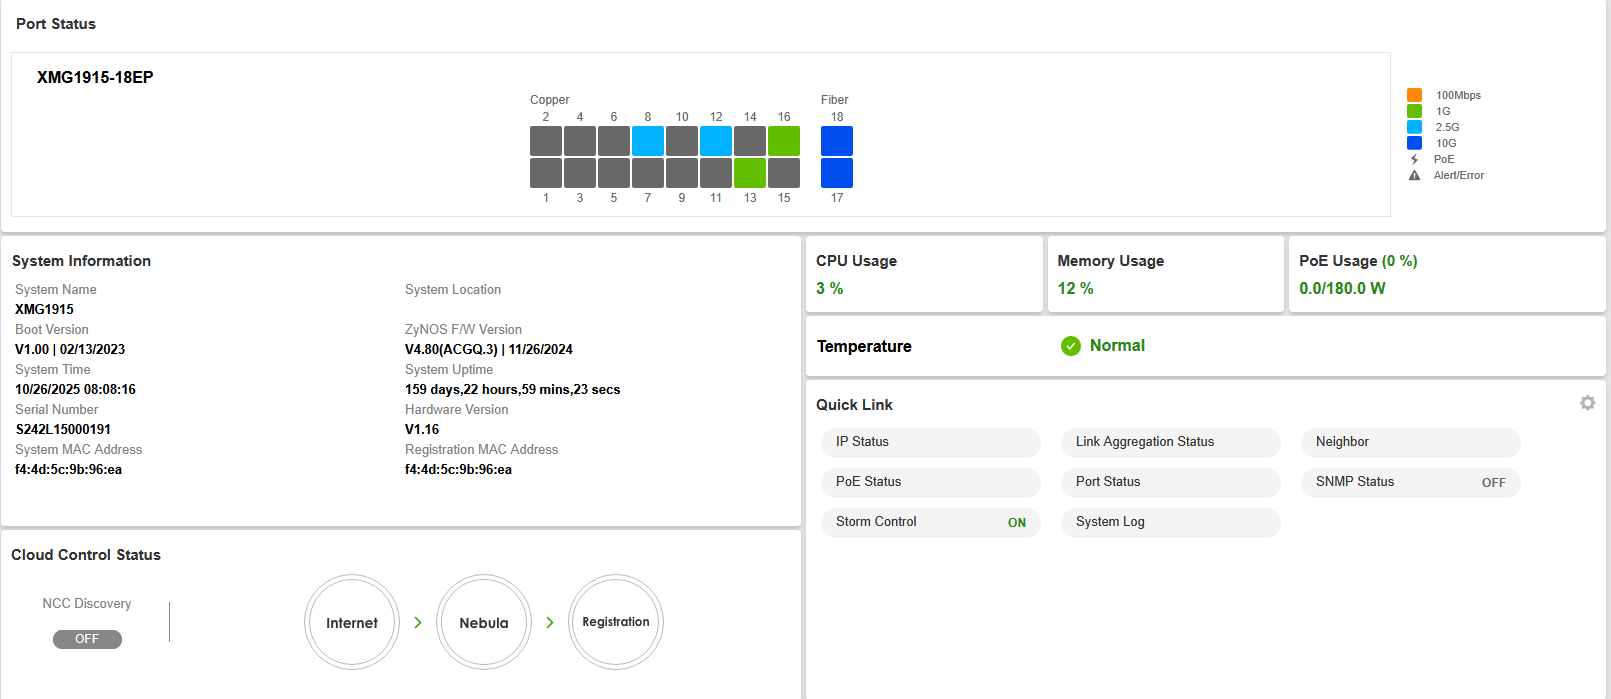1611x699 pixels.
Task: Open port 6 on the switch diagram
Action: pos(614,141)
